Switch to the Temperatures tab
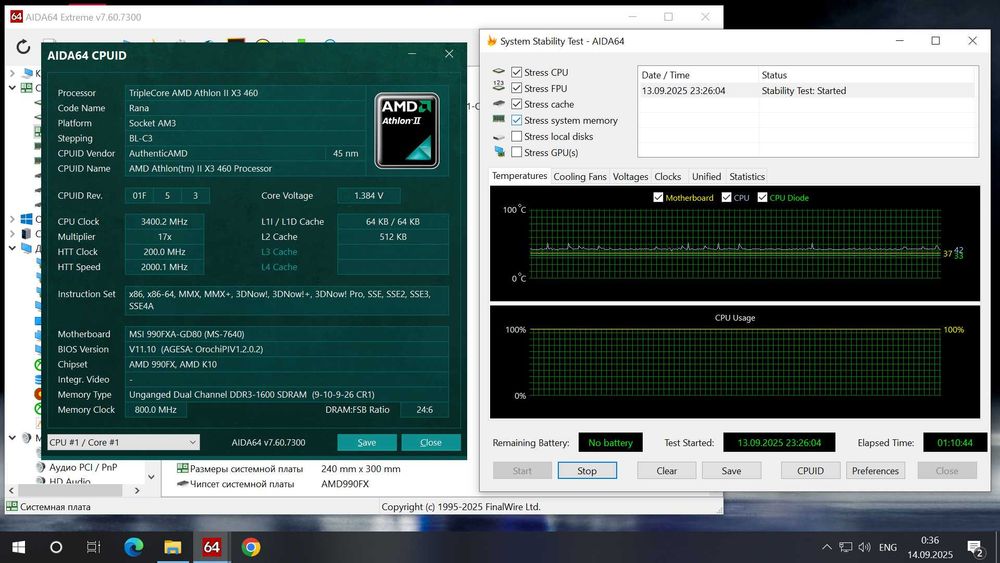The width and height of the screenshot is (1000, 563). tap(519, 175)
